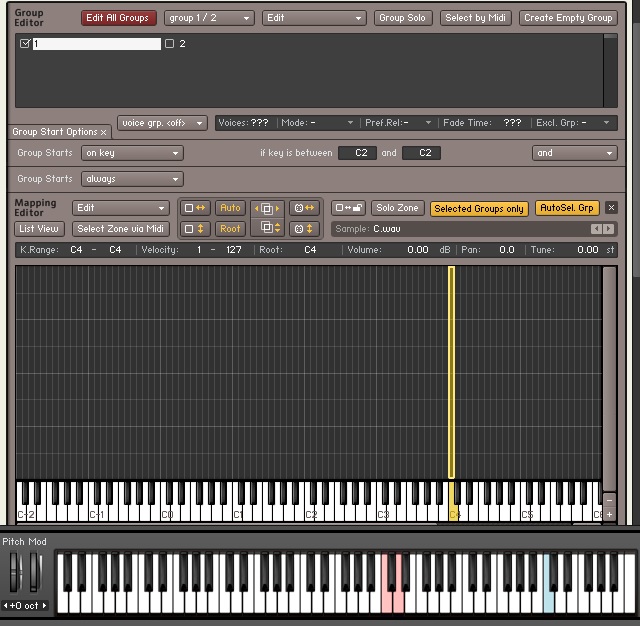Toggle Root key setting
The image size is (640, 626).
(x=230, y=229)
